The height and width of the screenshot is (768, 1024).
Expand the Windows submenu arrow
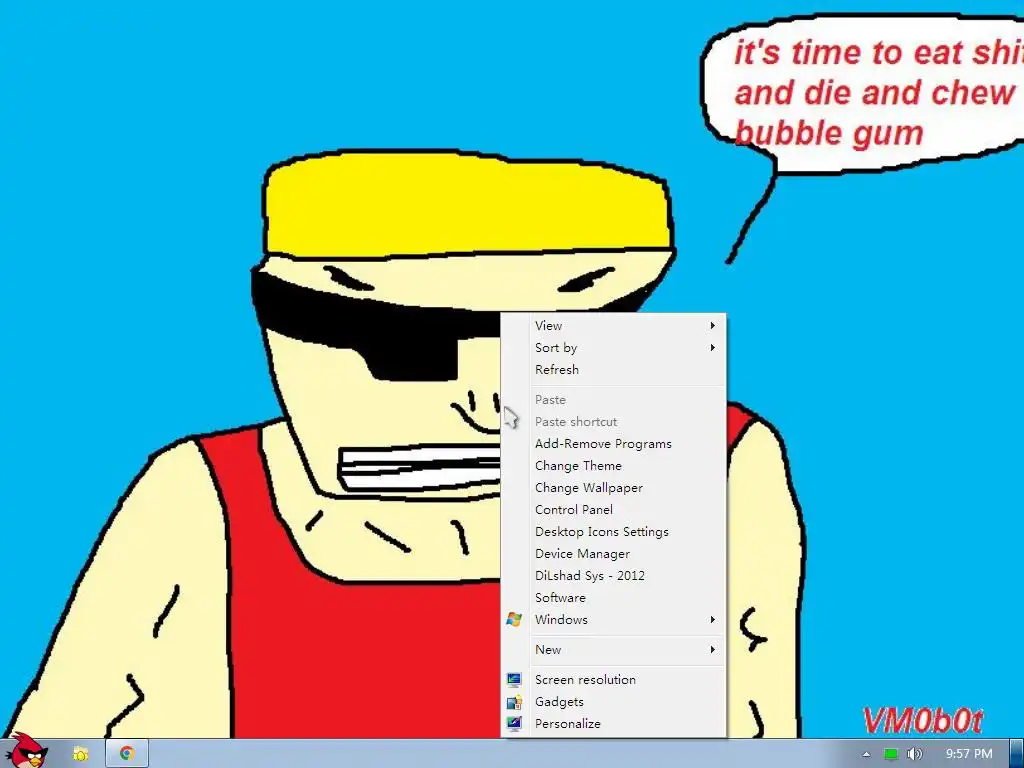coord(712,619)
